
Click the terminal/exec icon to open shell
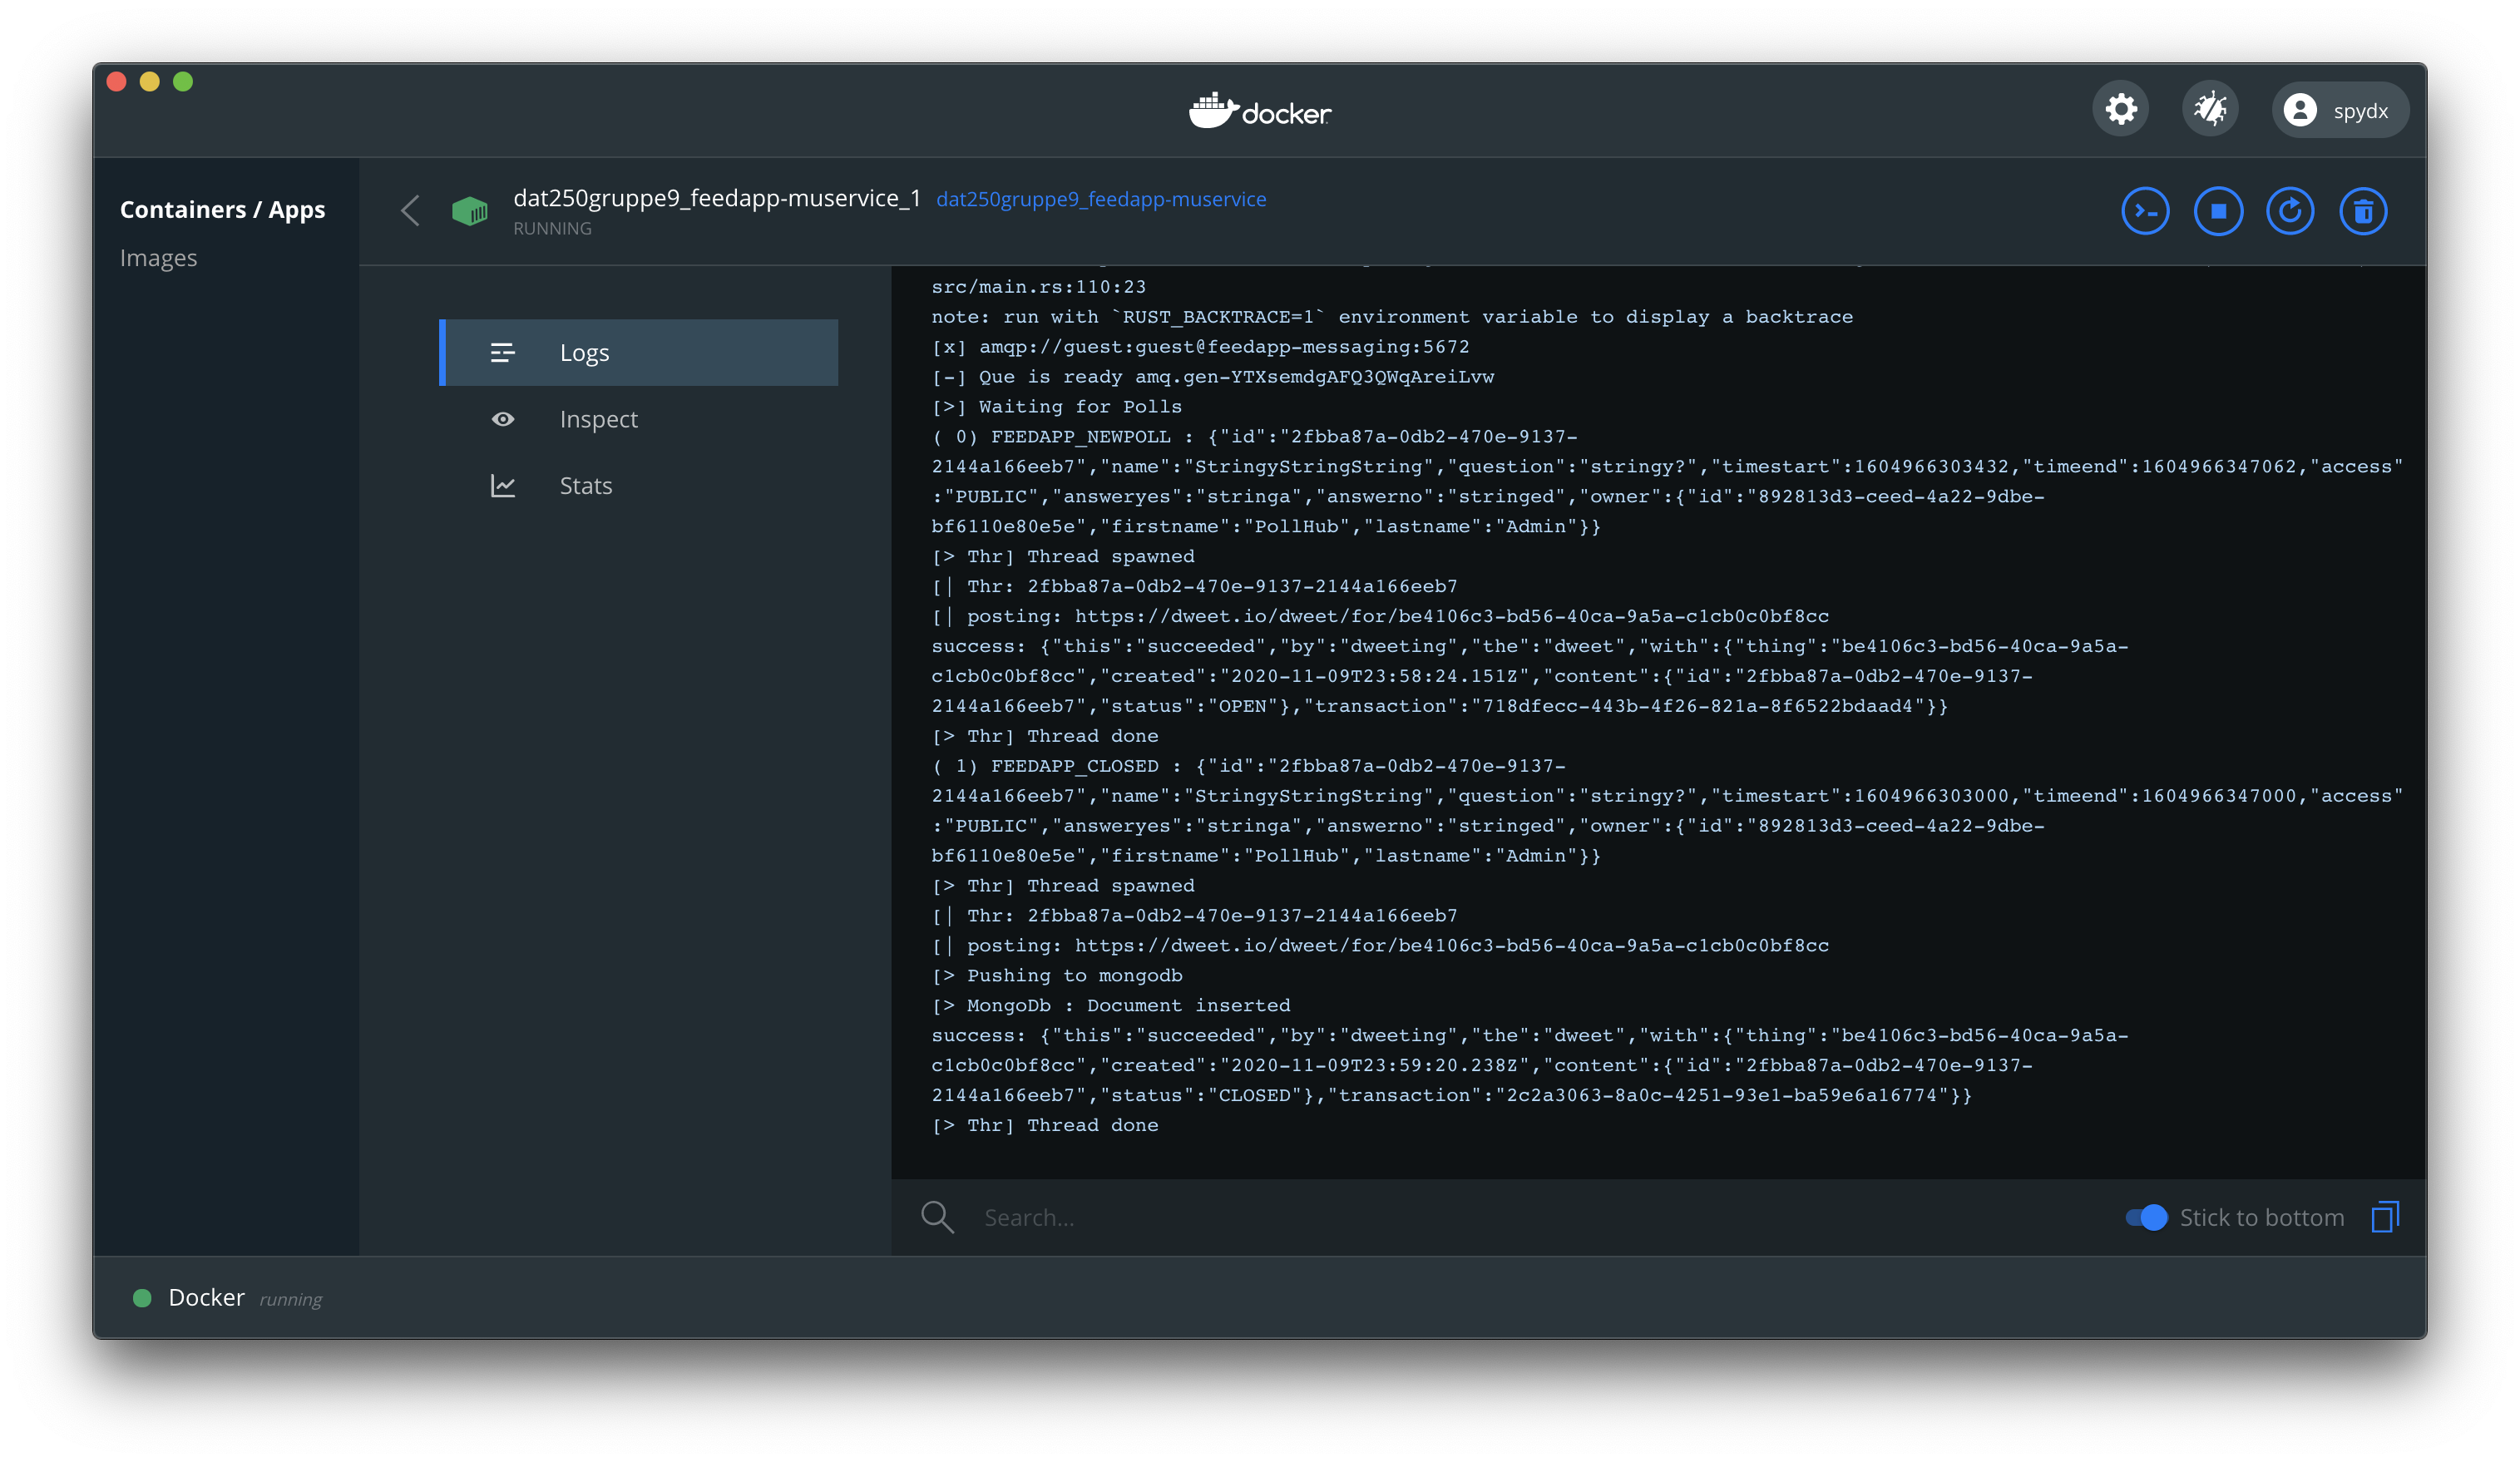[2144, 210]
